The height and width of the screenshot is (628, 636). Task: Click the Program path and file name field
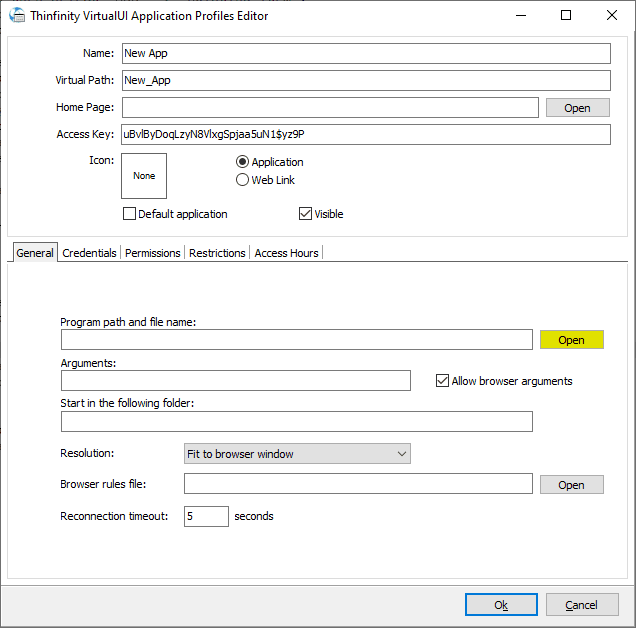pos(297,340)
